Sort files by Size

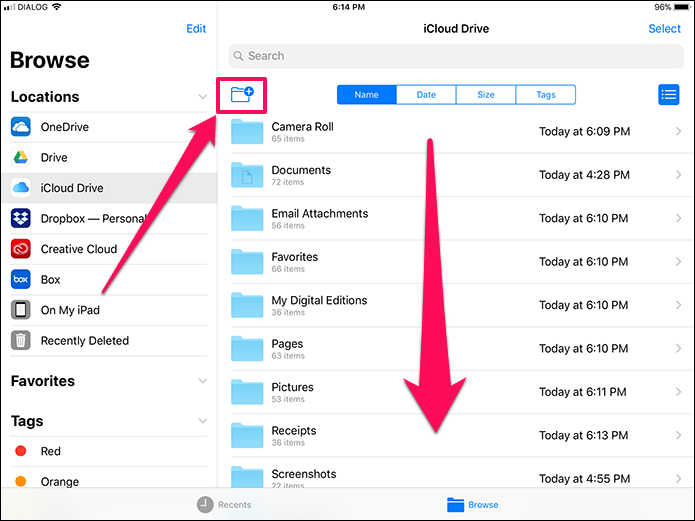[486, 94]
